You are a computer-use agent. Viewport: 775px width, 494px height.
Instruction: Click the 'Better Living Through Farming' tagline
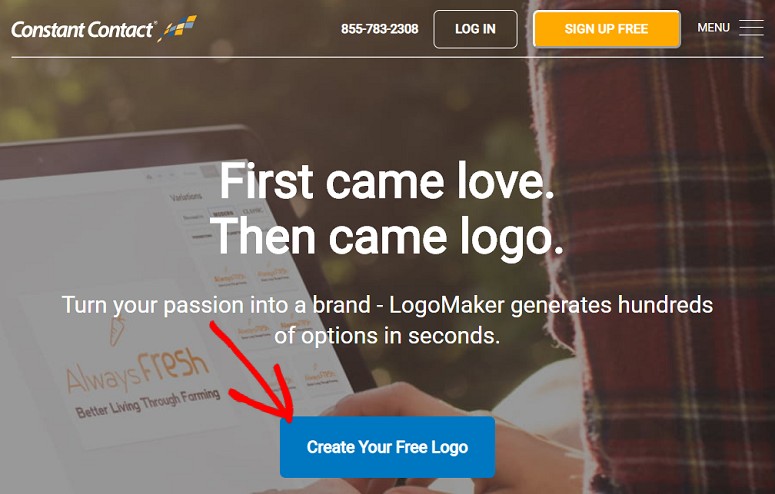[x=148, y=404]
